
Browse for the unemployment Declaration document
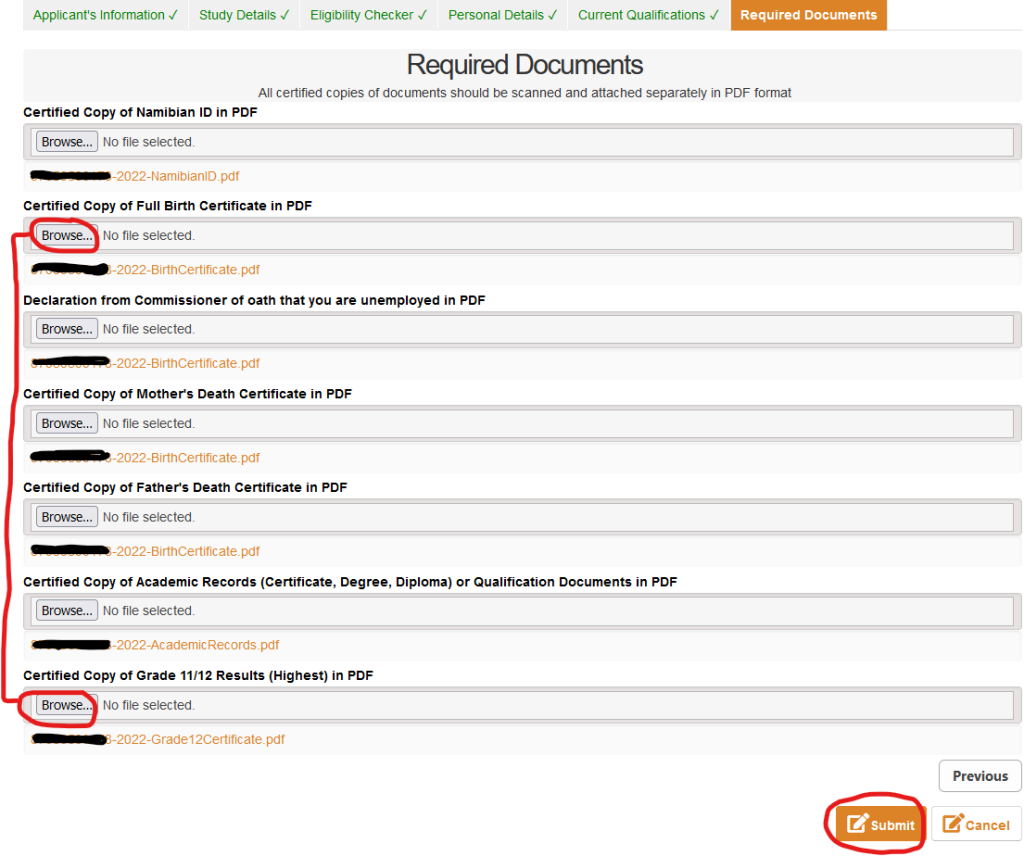coord(66,328)
